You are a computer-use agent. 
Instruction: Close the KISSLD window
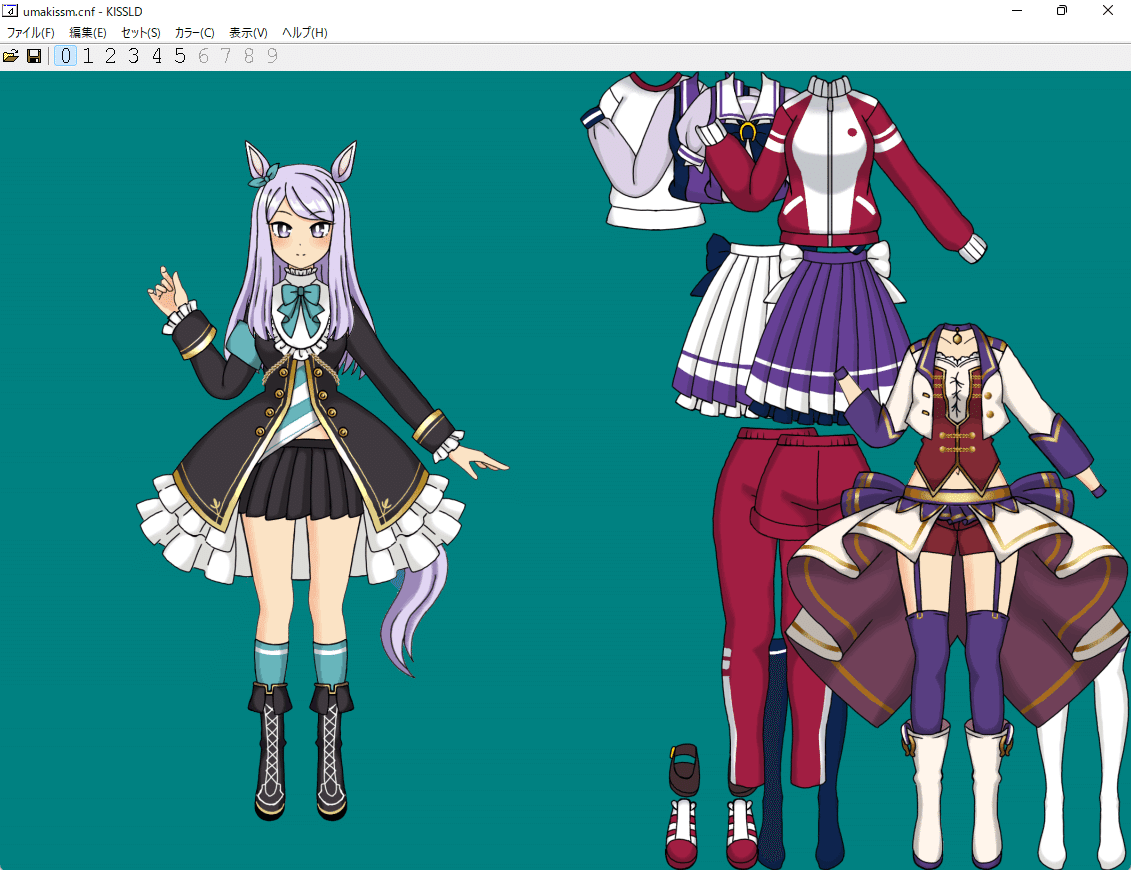(1108, 11)
